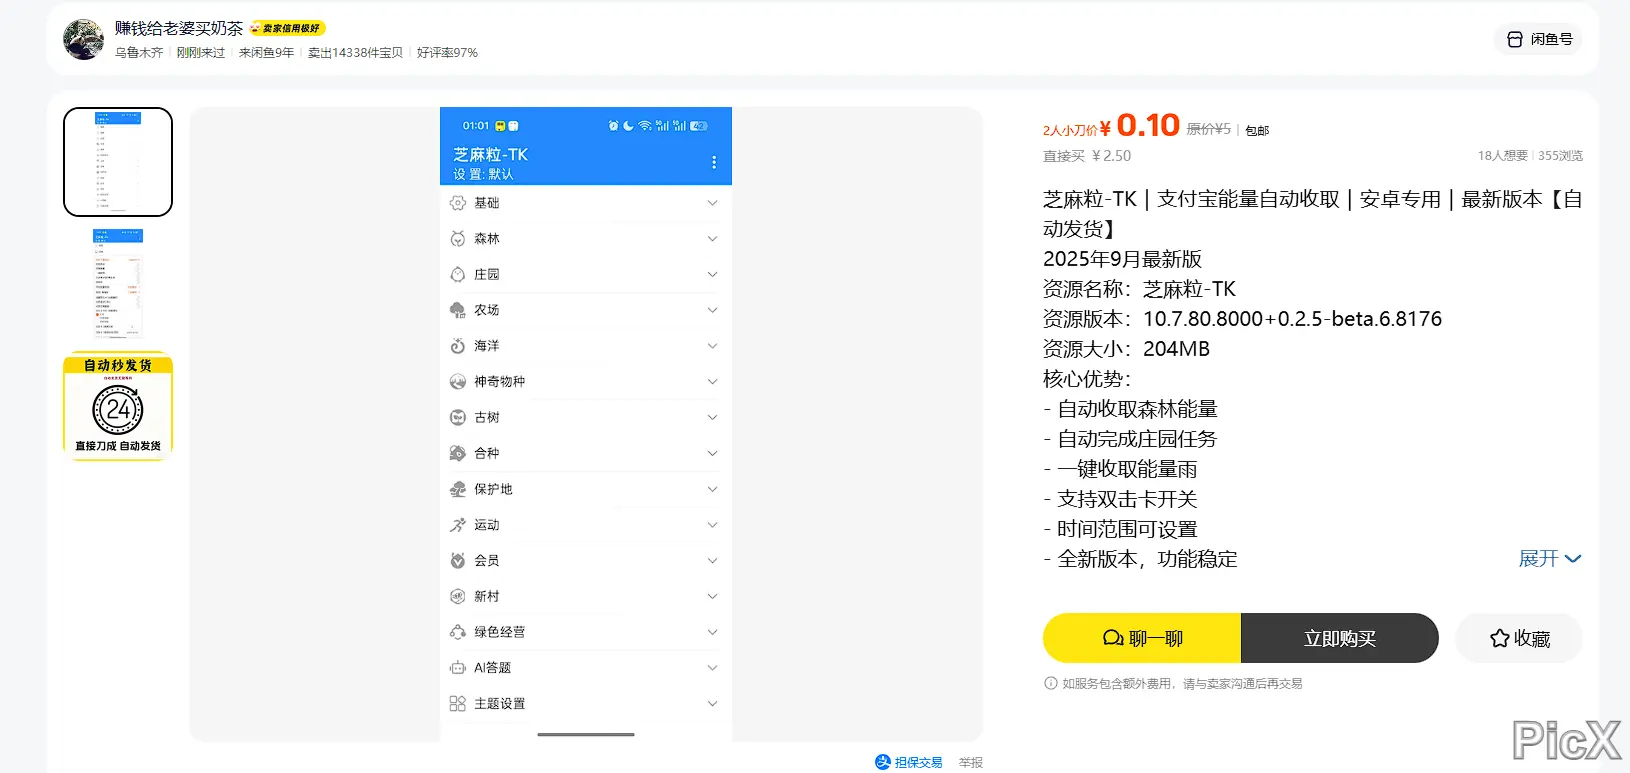Click the 森林 forest icon
Image resolution: width=1630 pixels, height=773 pixels.
point(458,239)
